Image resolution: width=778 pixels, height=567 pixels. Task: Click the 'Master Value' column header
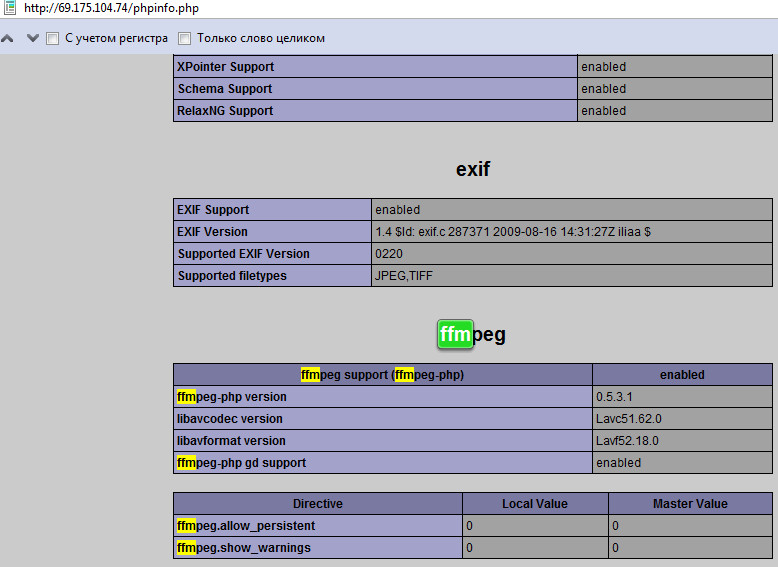pyautogui.click(x=690, y=504)
